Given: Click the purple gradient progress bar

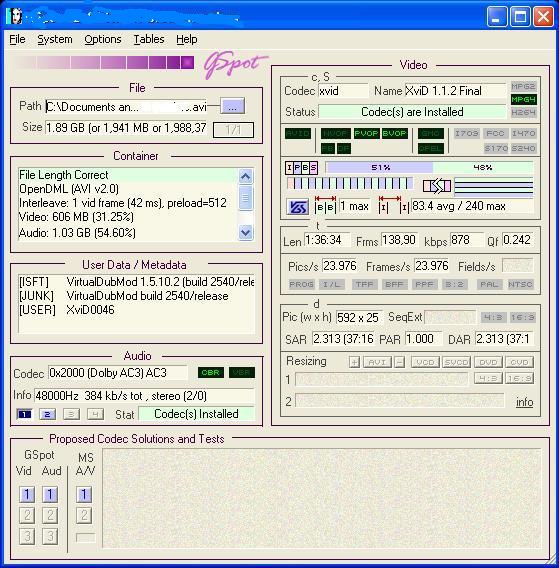Looking at the screenshot, I should [x=103, y=62].
